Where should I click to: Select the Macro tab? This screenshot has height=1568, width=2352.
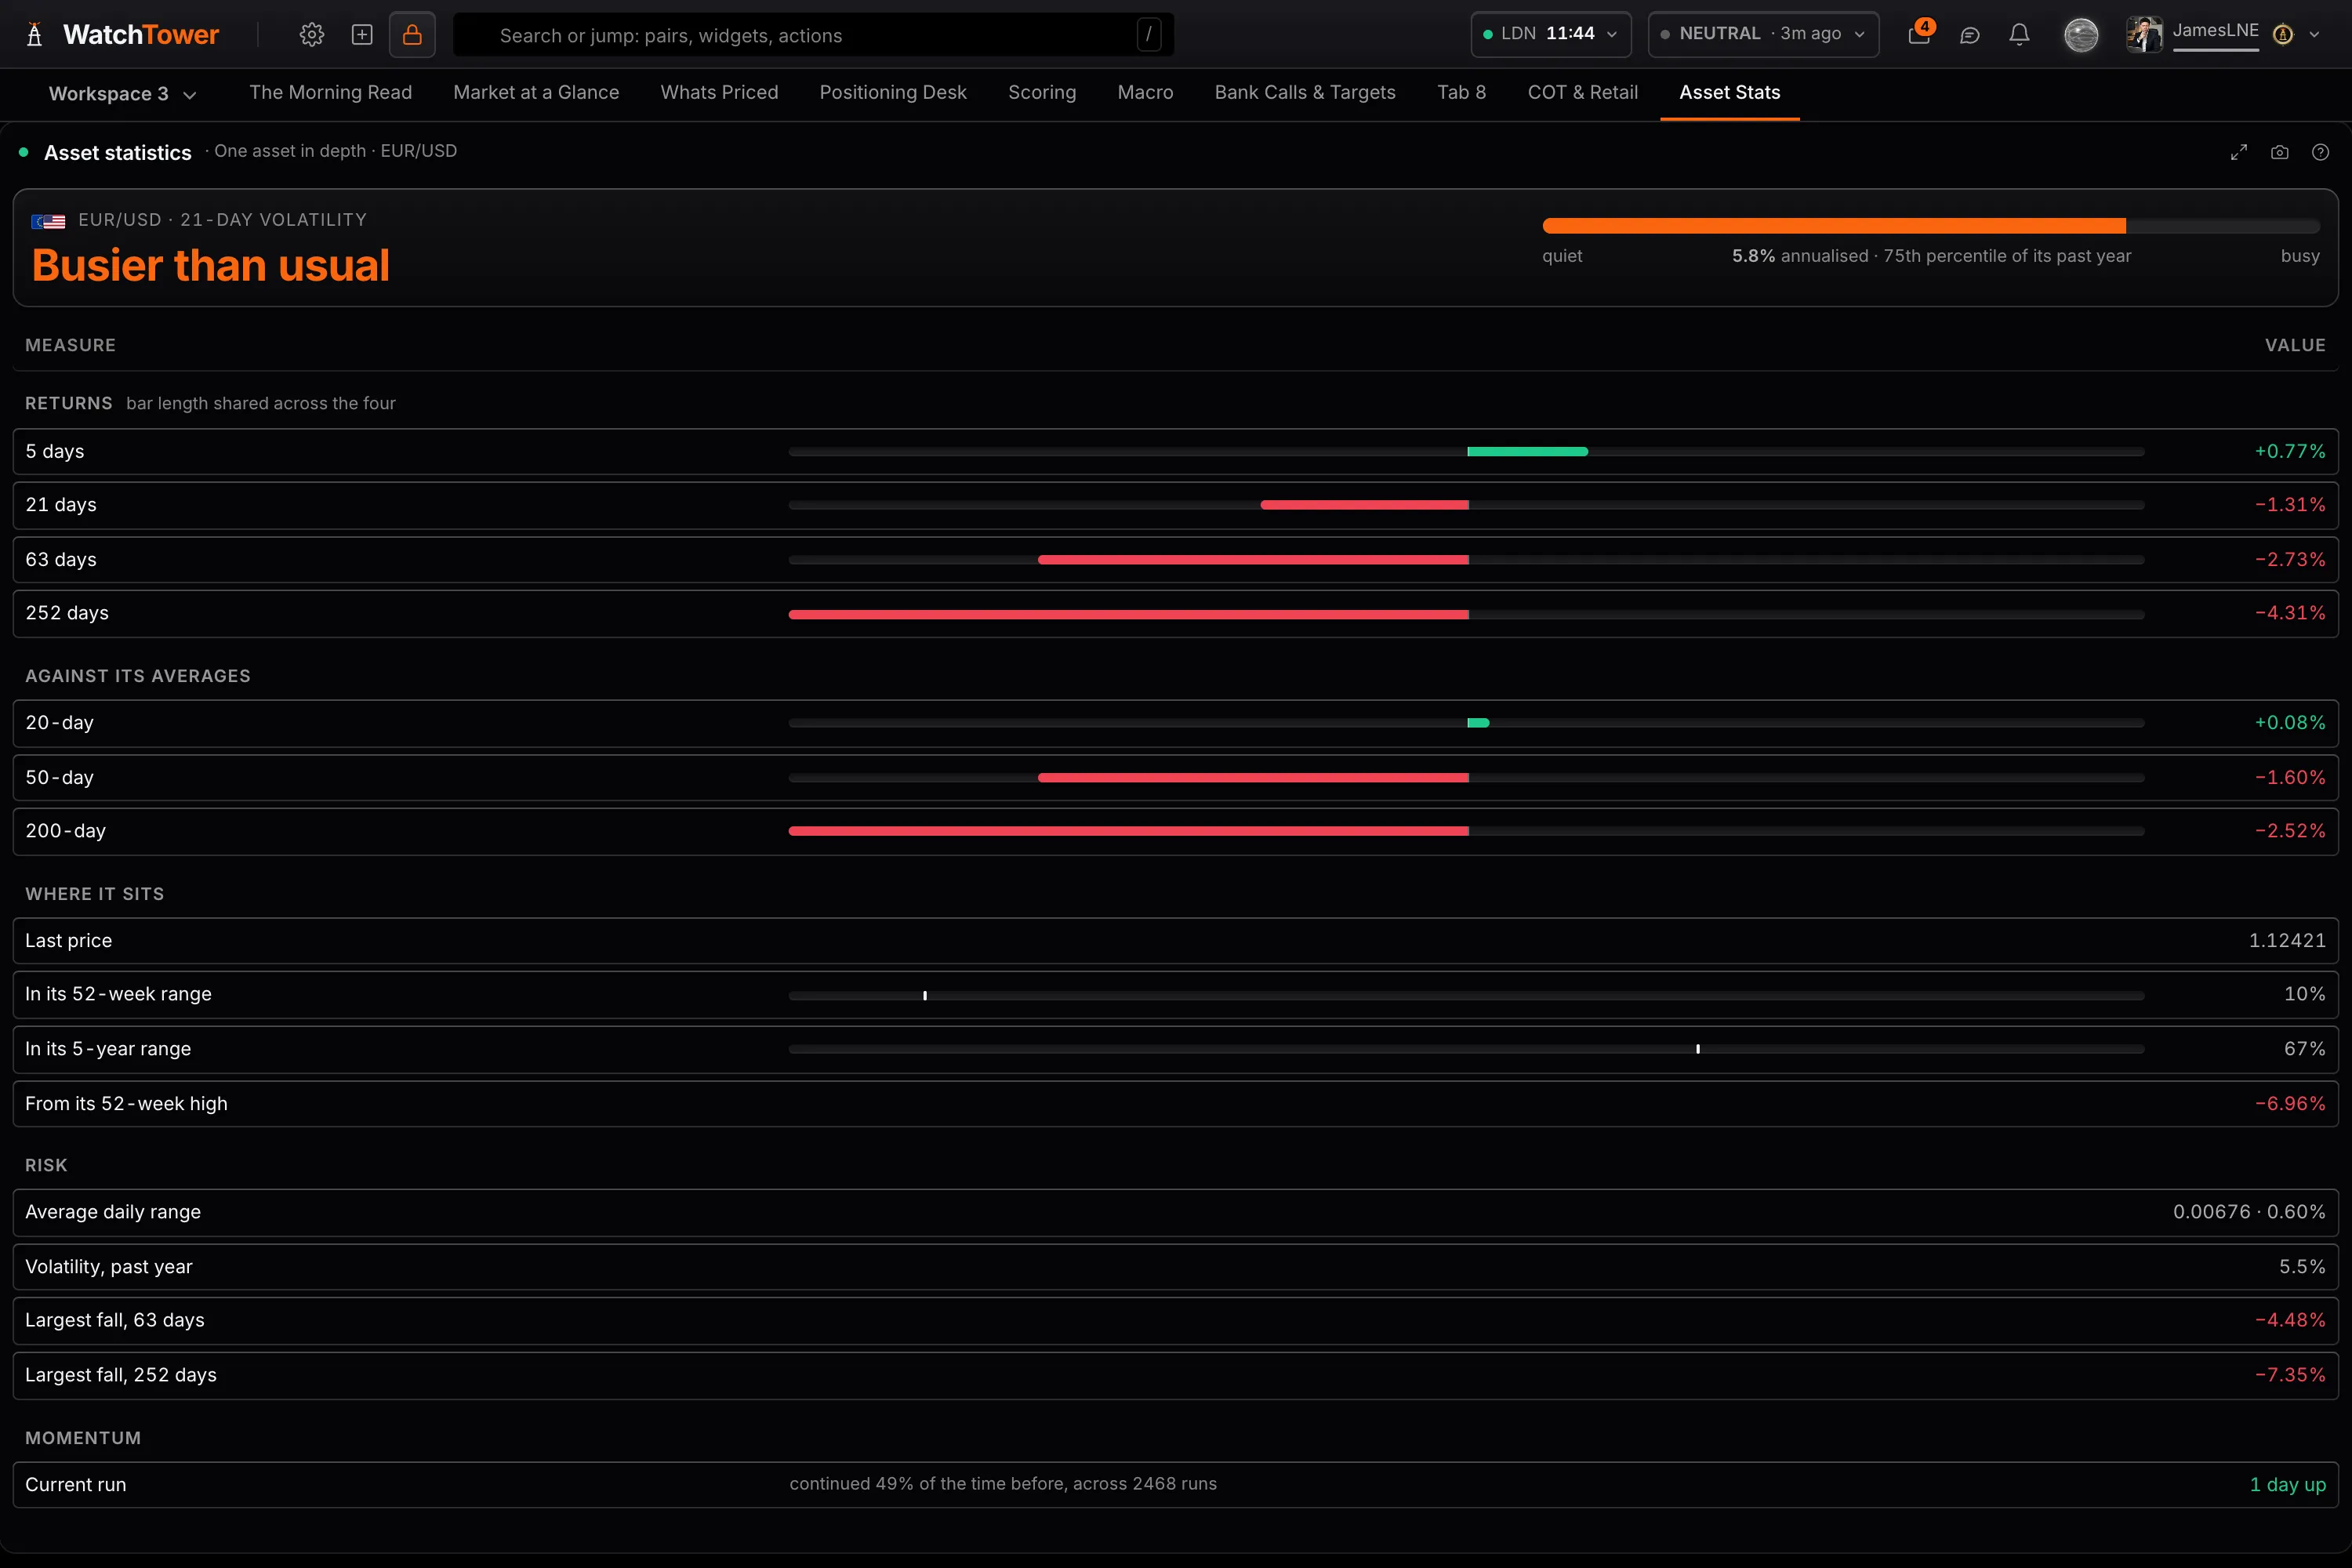[1145, 93]
